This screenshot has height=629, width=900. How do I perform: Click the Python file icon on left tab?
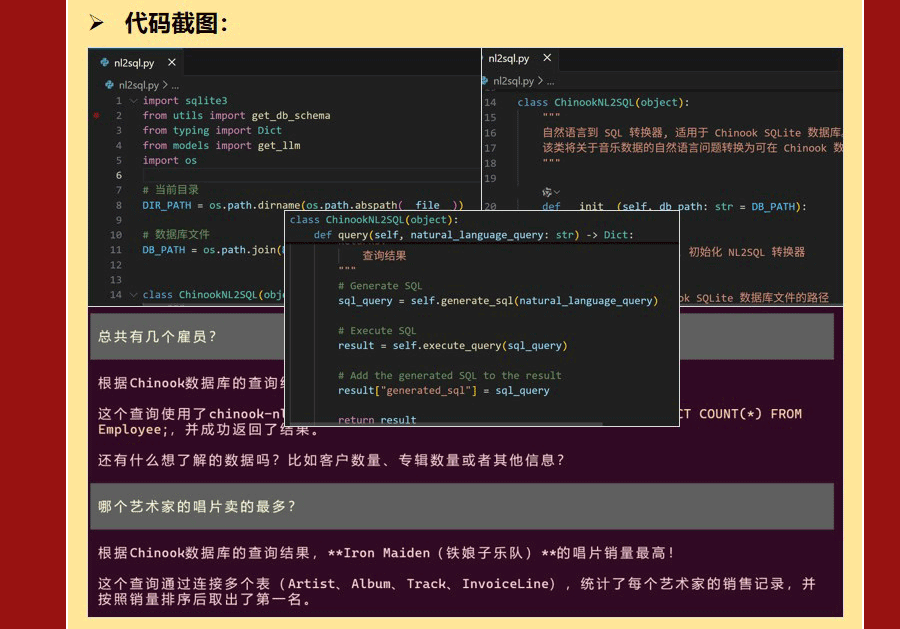click(x=105, y=63)
